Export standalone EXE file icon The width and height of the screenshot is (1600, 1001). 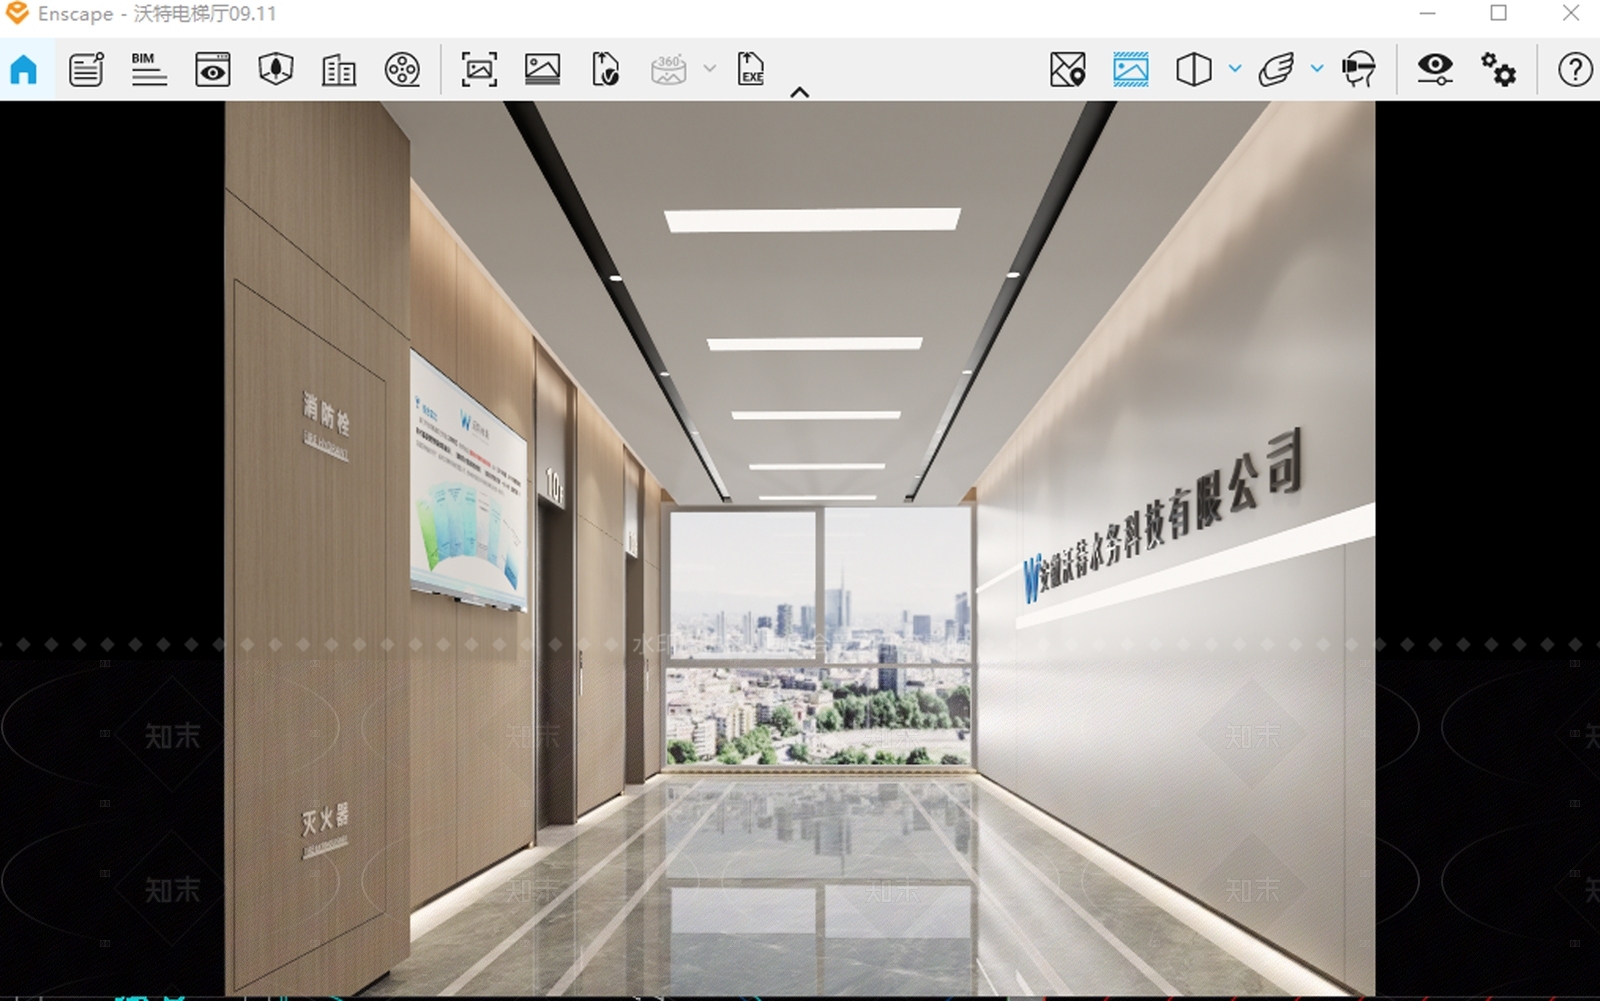751,70
